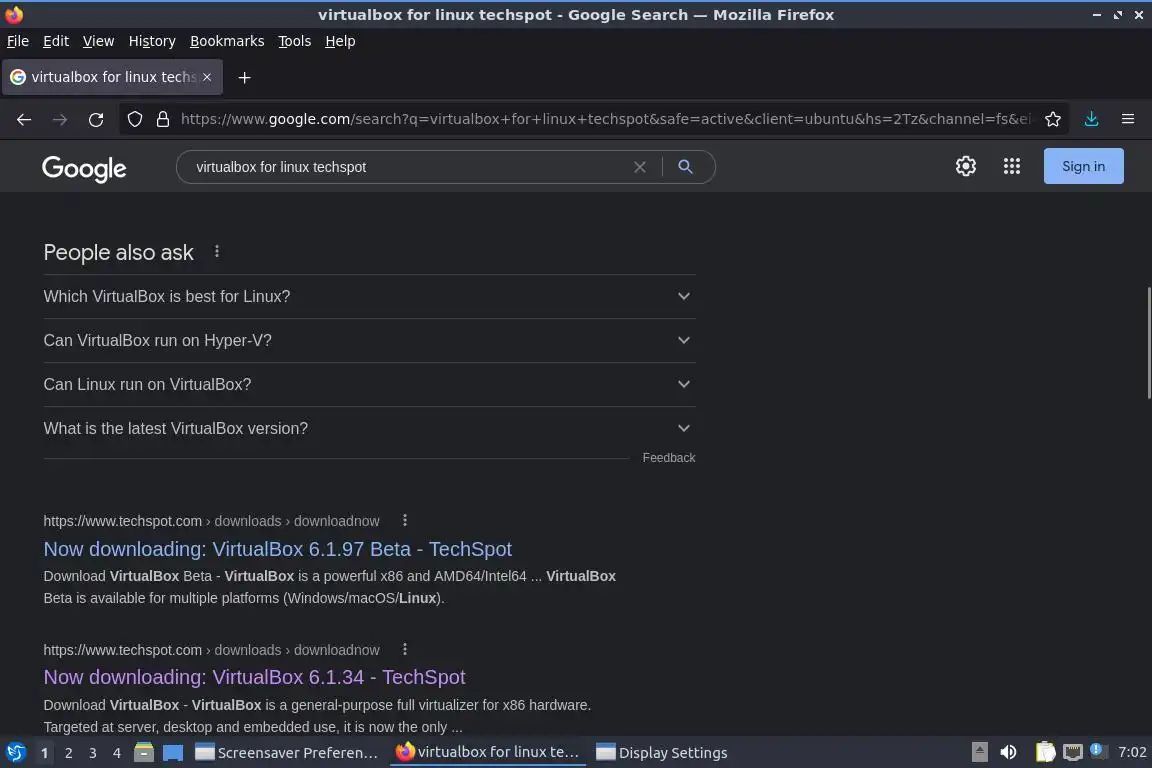Screen dimensions: 1152x768
Task: Go back to the previous page
Action: [x=24, y=119]
